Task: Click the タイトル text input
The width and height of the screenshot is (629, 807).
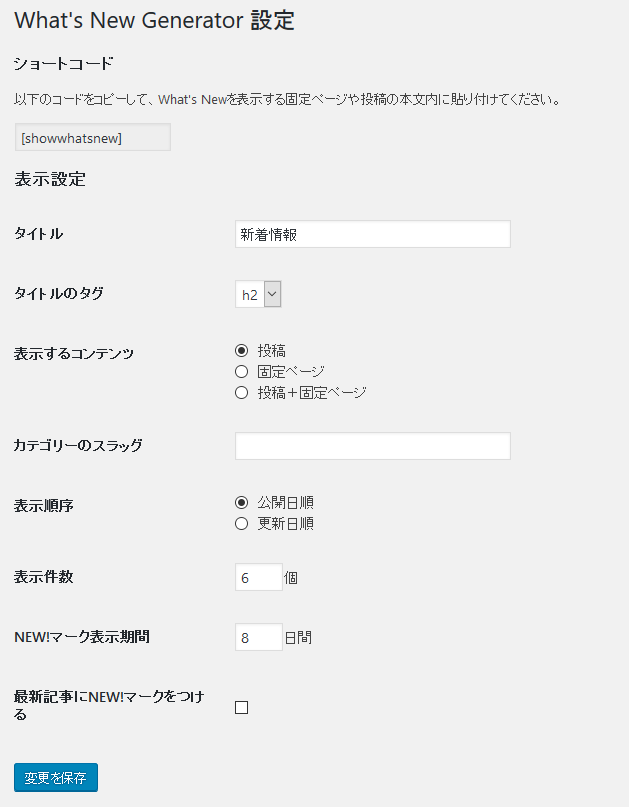Action: click(x=372, y=234)
